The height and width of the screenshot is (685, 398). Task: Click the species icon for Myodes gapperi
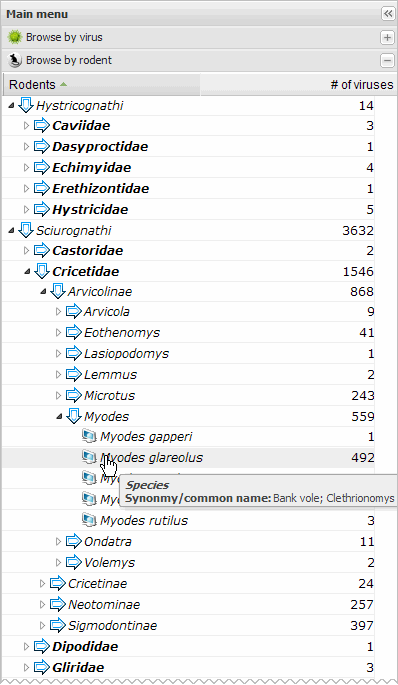(89, 436)
